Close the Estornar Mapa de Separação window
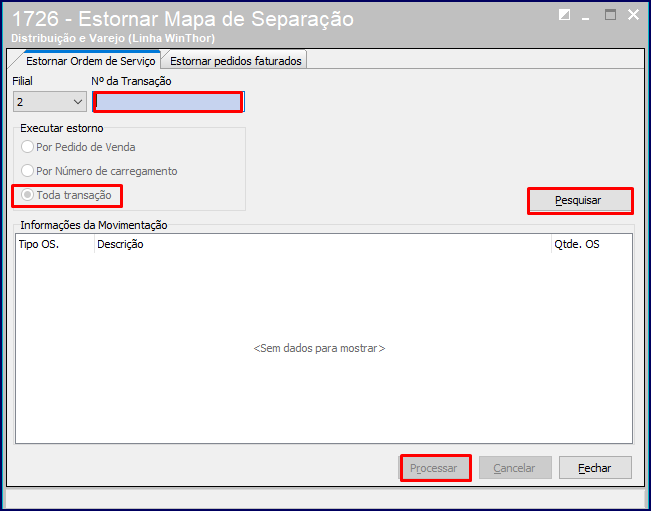The width and height of the screenshot is (651, 511). (x=634, y=15)
